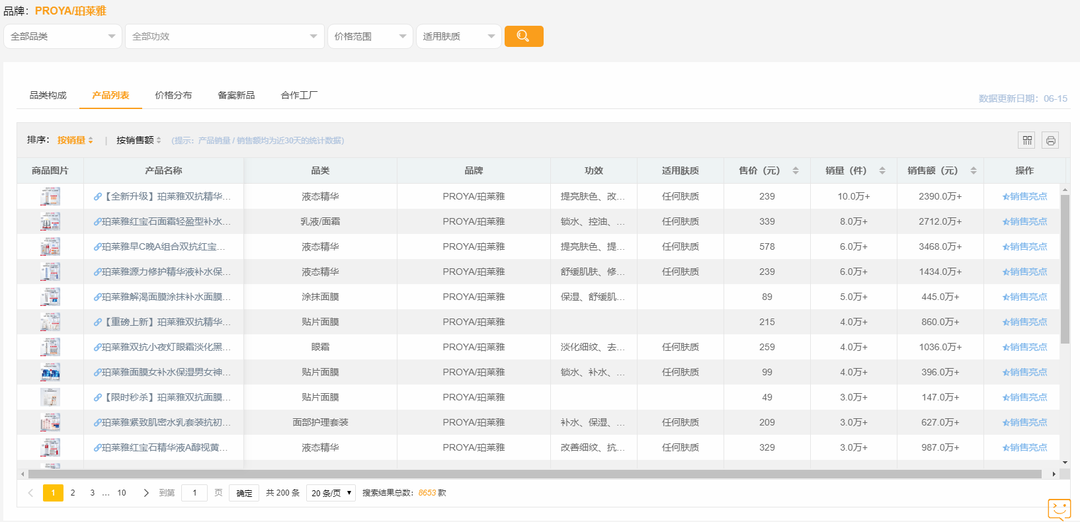Open the 适用肤质 dropdown
This screenshot has height=522, width=1080.
pos(459,36)
